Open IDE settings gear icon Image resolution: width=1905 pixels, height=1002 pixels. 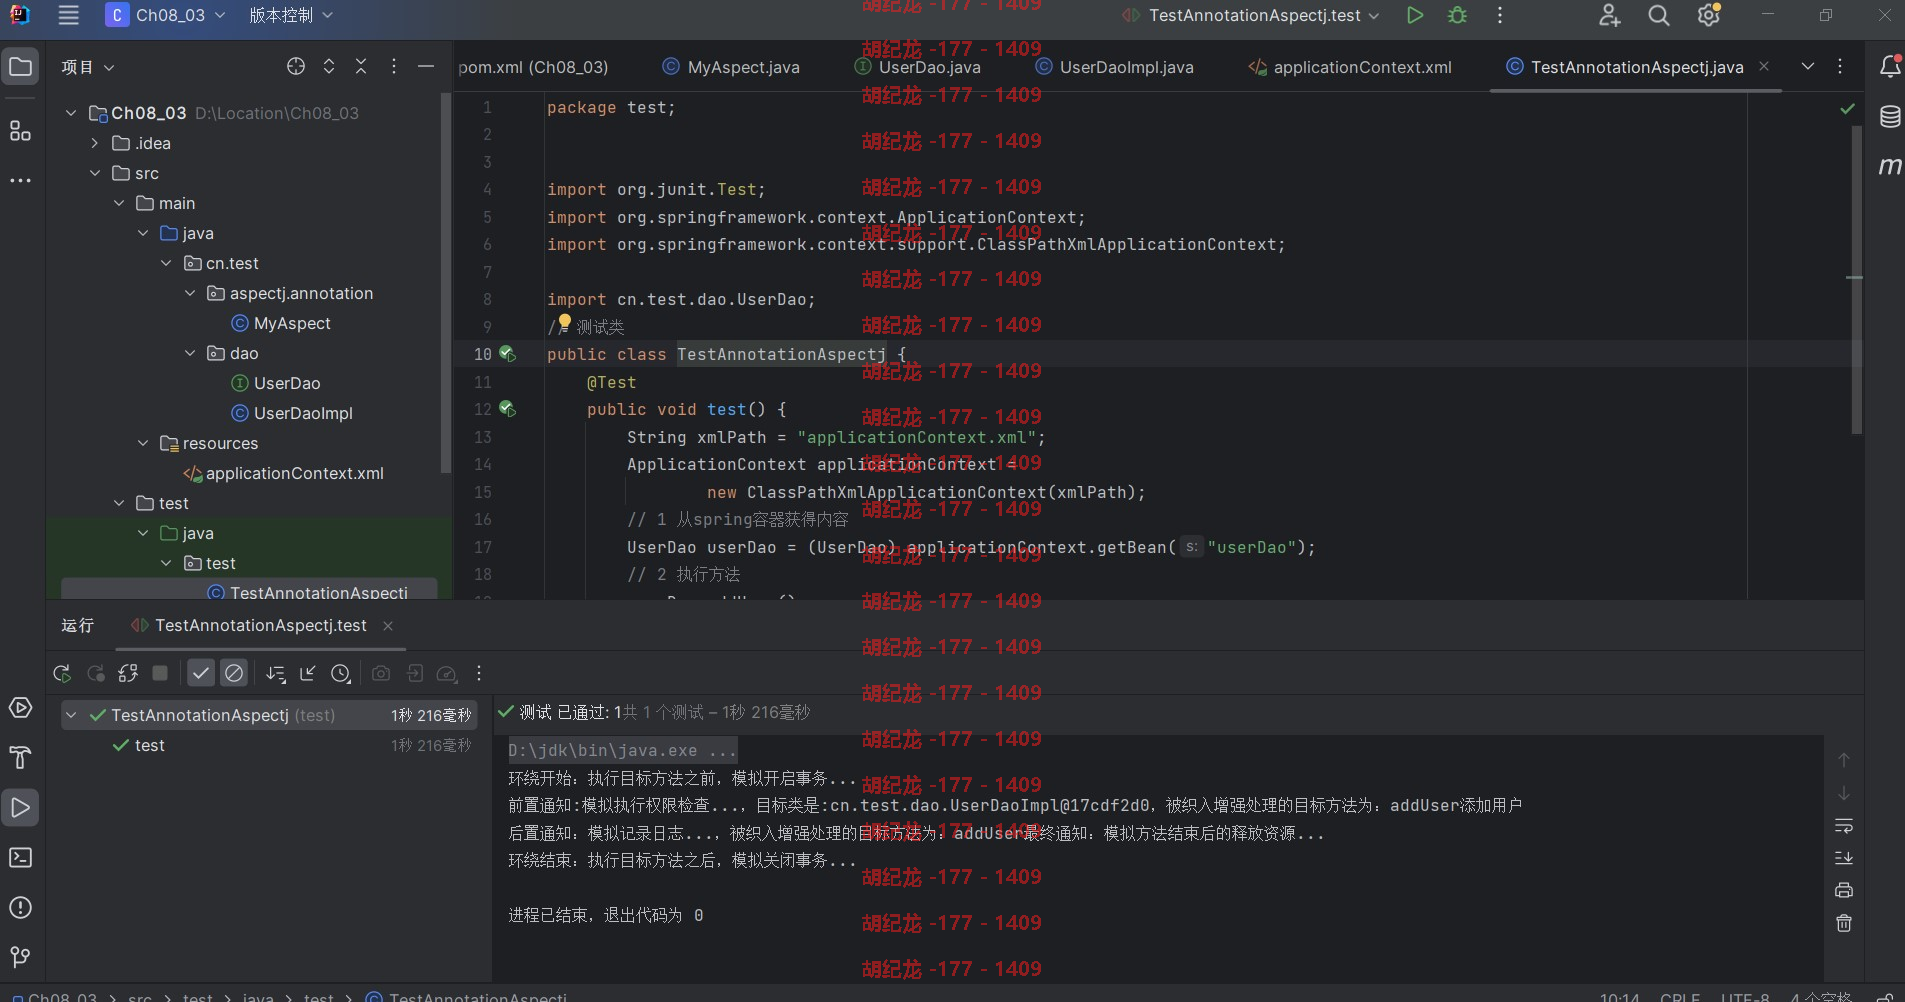[x=1709, y=15]
